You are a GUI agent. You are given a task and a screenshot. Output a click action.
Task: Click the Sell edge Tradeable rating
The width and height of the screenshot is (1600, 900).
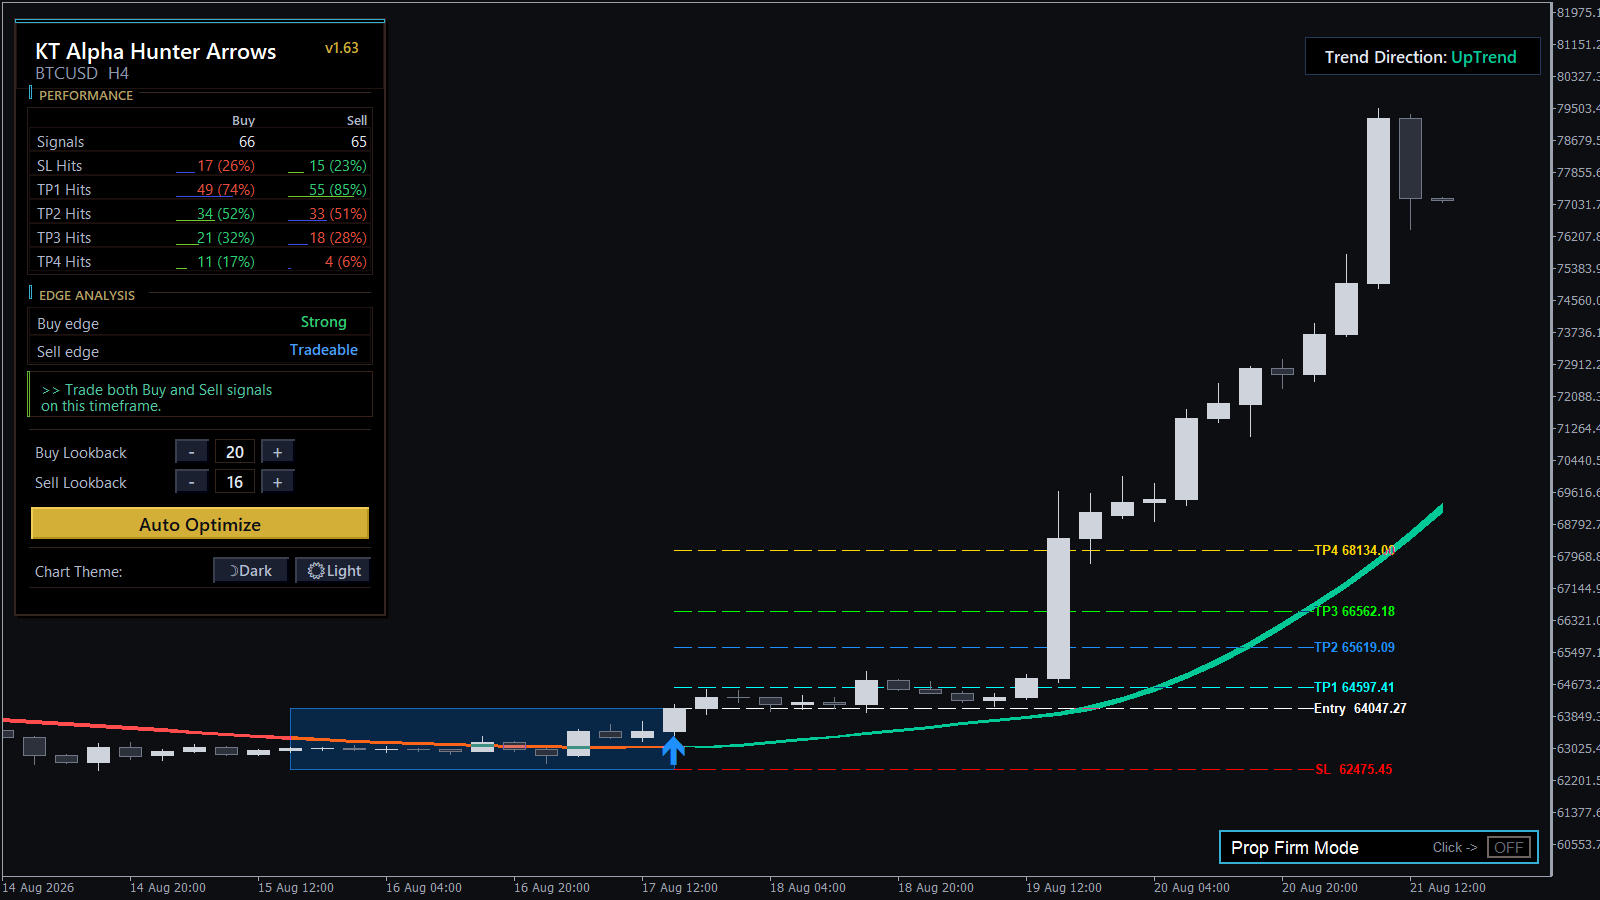(324, 350)
